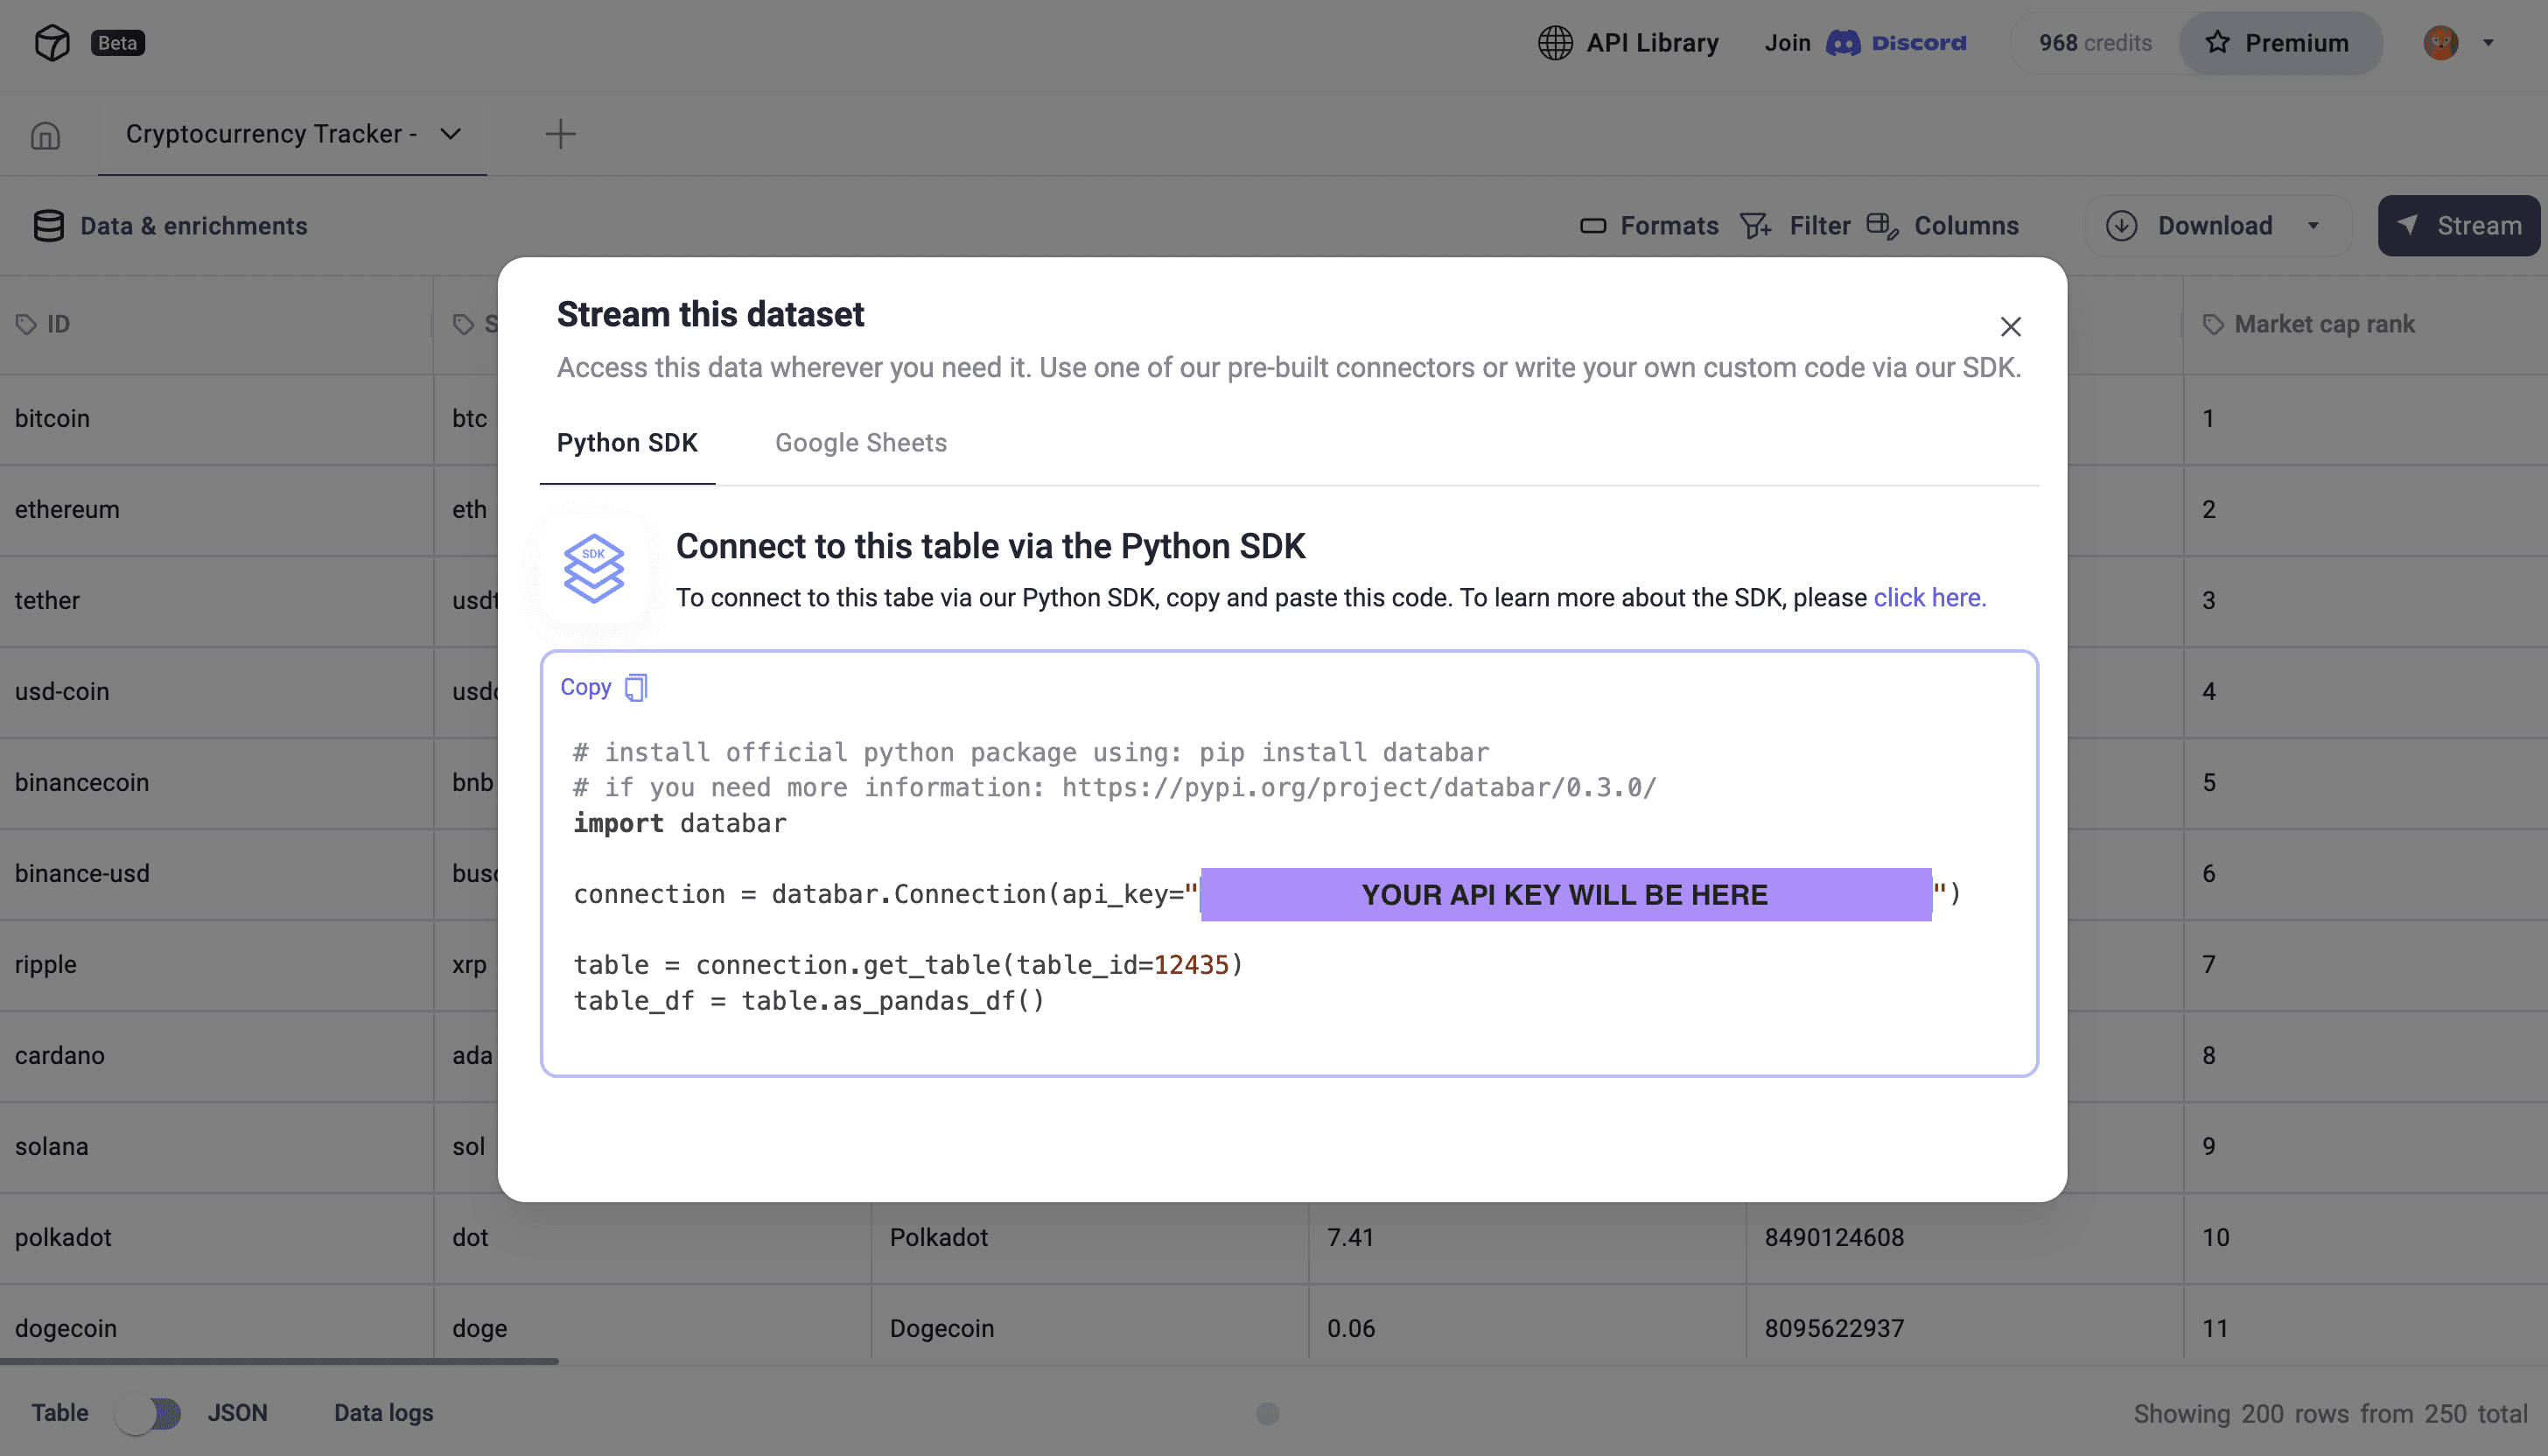Click the Databar logo icon
This screenshot has height=1456, width=2548.
(x=52, y=42)
